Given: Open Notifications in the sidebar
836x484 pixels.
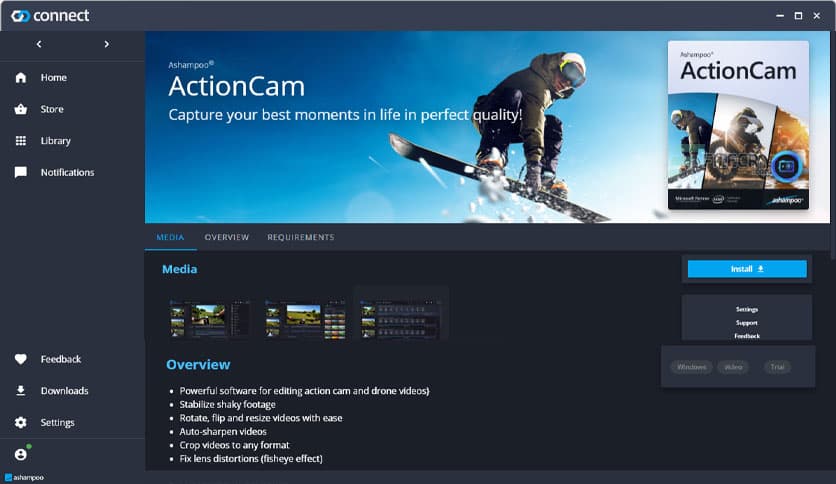Looking at the screenshot, I should coord(68,172).
